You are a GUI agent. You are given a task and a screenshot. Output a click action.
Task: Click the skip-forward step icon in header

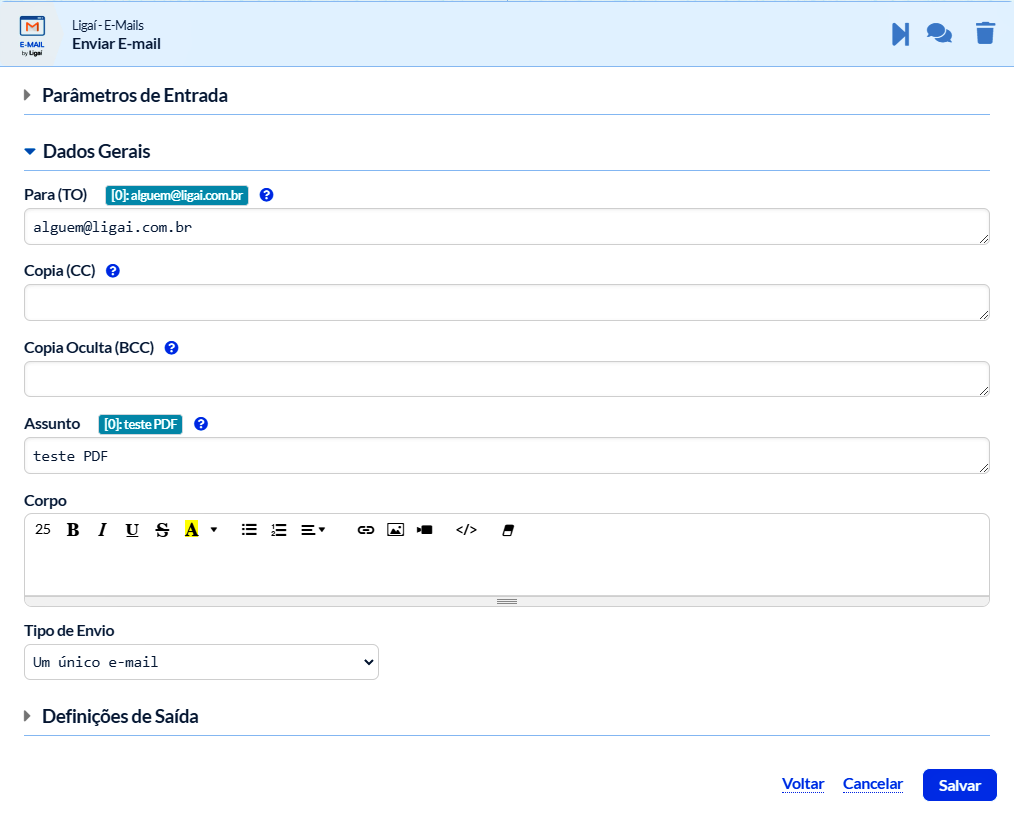coord(900,34)
